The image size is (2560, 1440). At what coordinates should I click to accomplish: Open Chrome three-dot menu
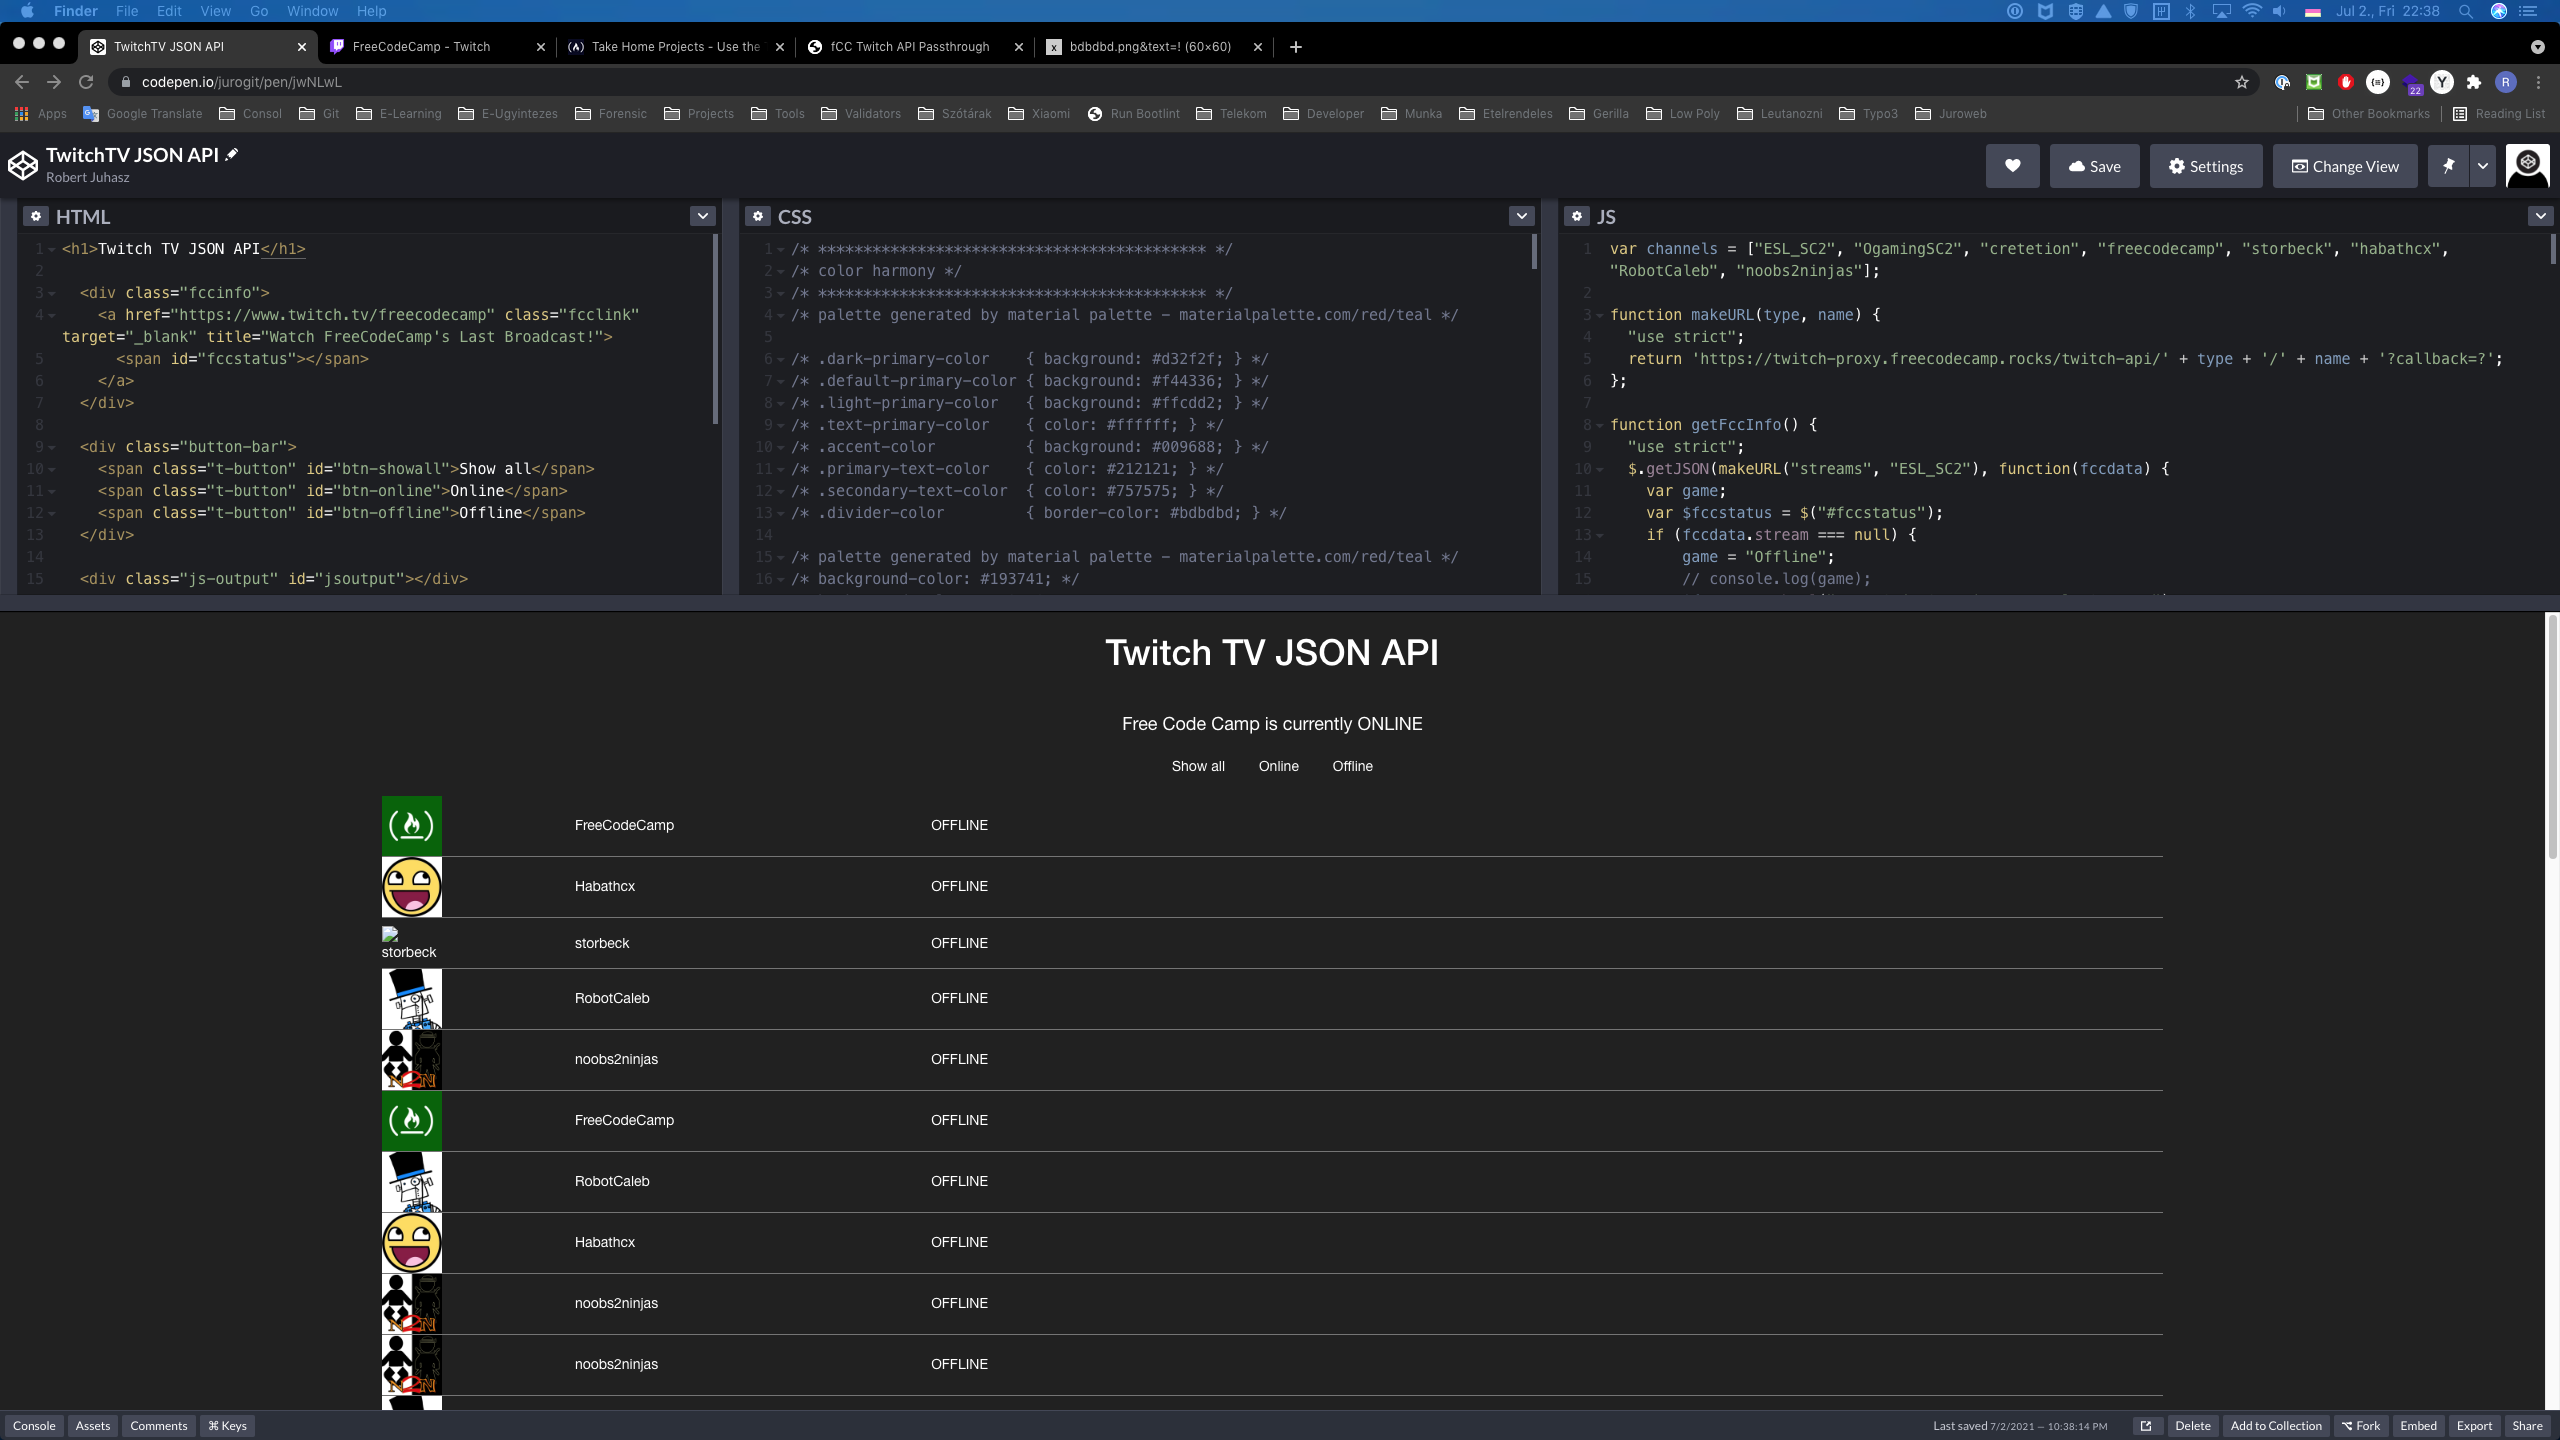pyautogui.click(x=2538, y=82)
